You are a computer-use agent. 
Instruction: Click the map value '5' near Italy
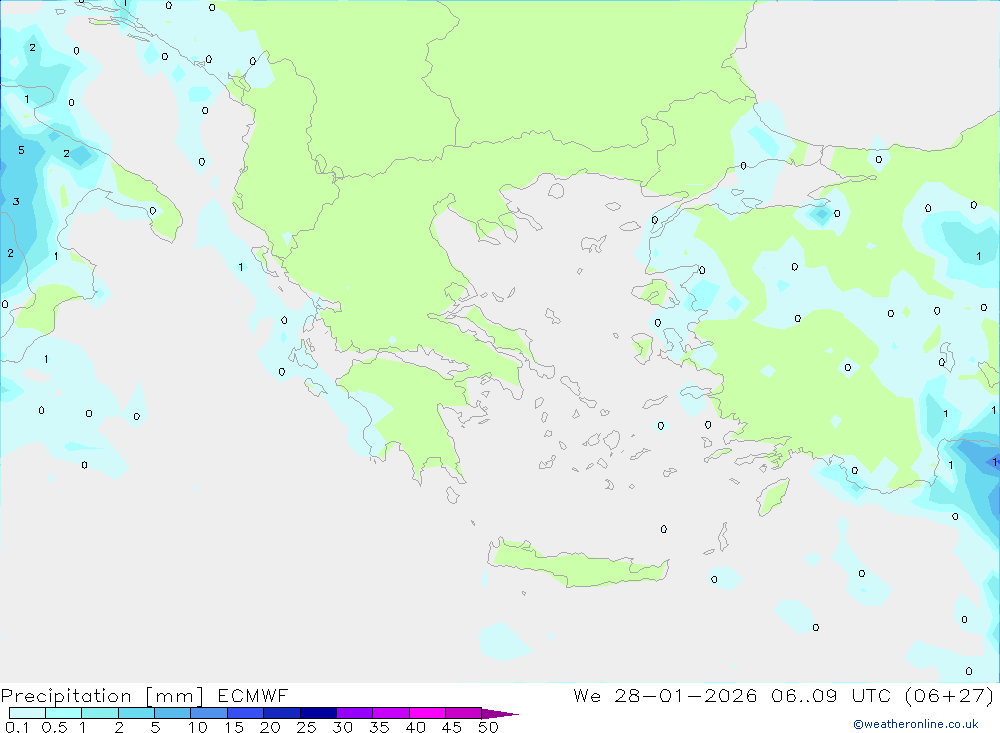(x=21, y=151)
